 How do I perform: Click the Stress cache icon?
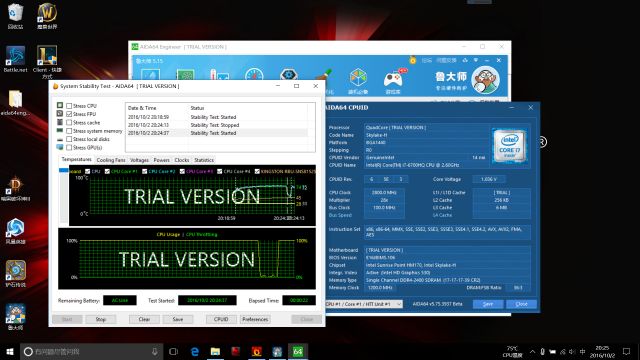(60, 122)
